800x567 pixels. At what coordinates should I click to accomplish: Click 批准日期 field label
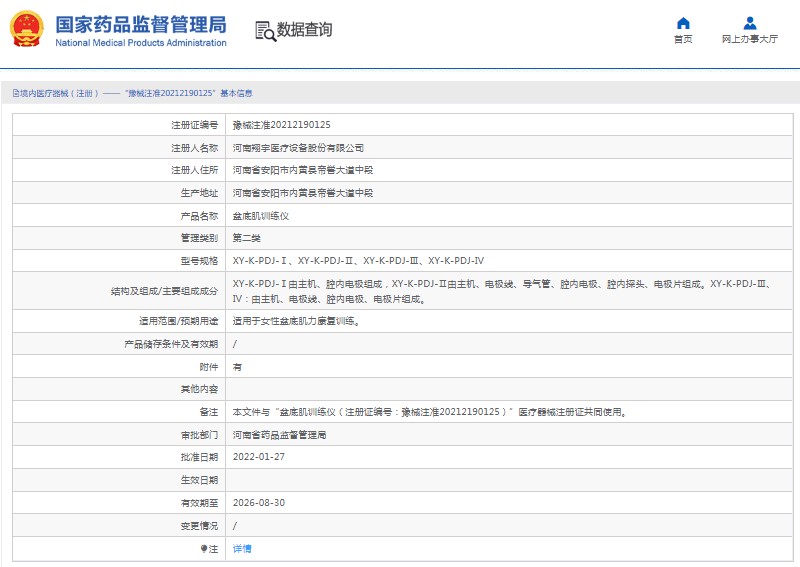199,457
